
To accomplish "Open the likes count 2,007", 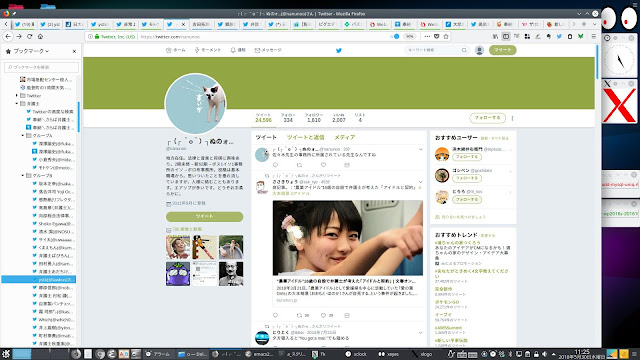I will coord(338,118).
